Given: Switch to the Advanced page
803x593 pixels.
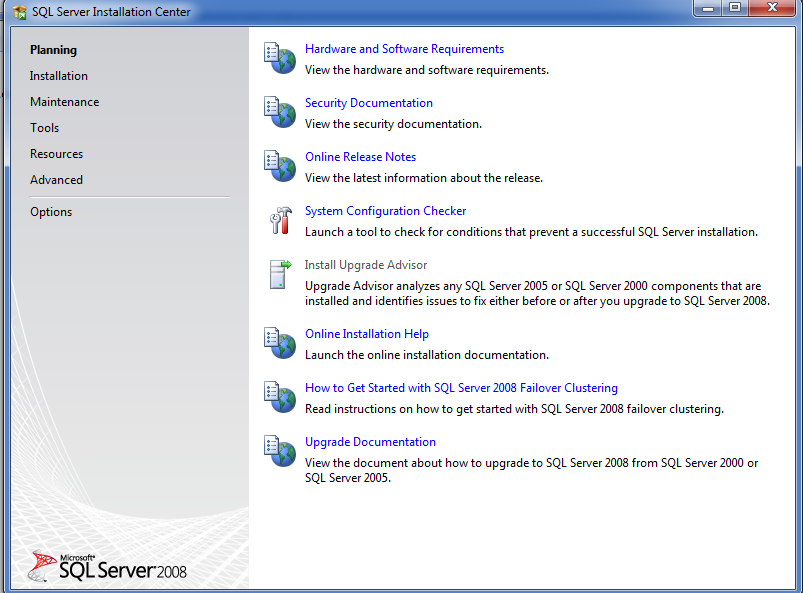Looking at the screenshot, I should [x=56, y=180].
